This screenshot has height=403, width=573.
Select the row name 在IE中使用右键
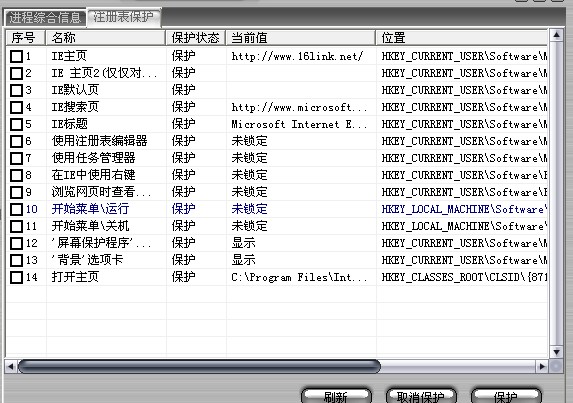coord(94,175)
